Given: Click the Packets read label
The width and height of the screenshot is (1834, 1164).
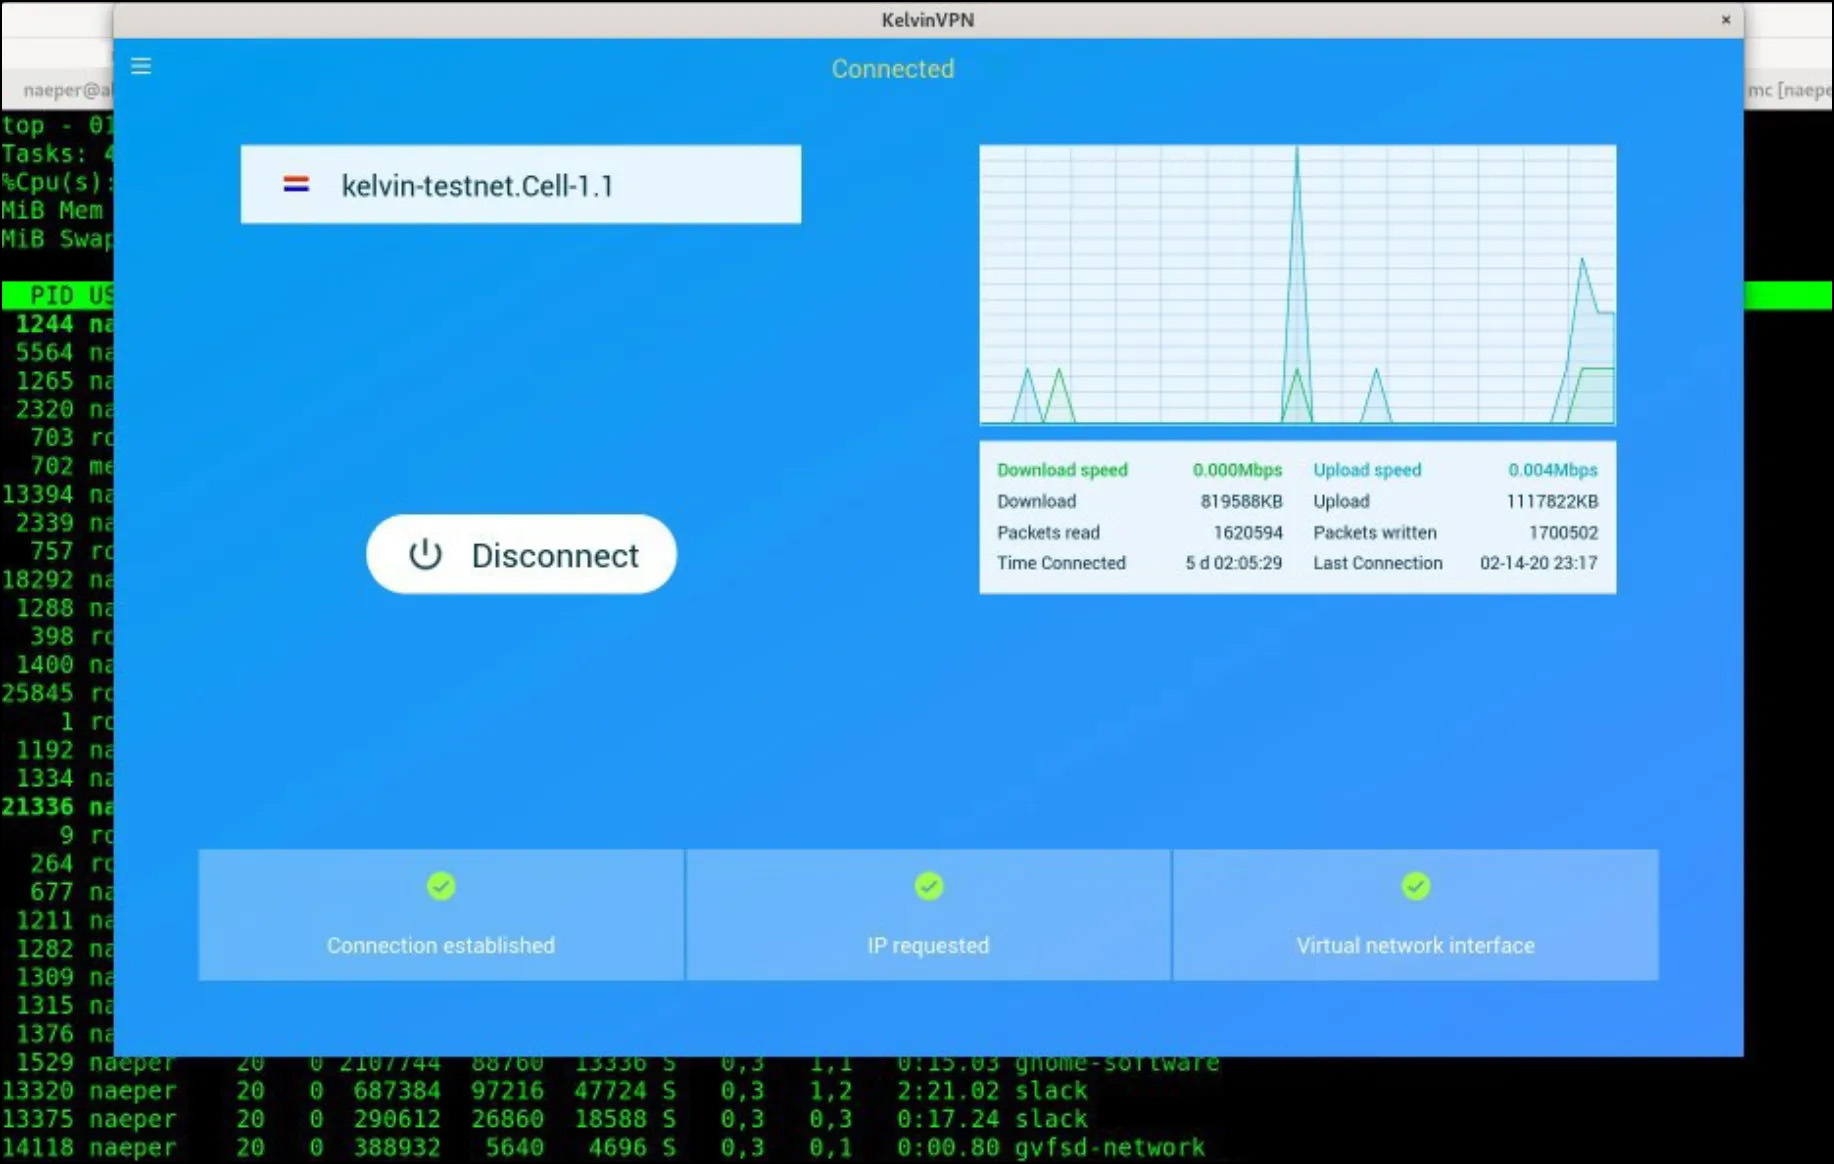Looking at the screenshot, I should (1048, 533).
